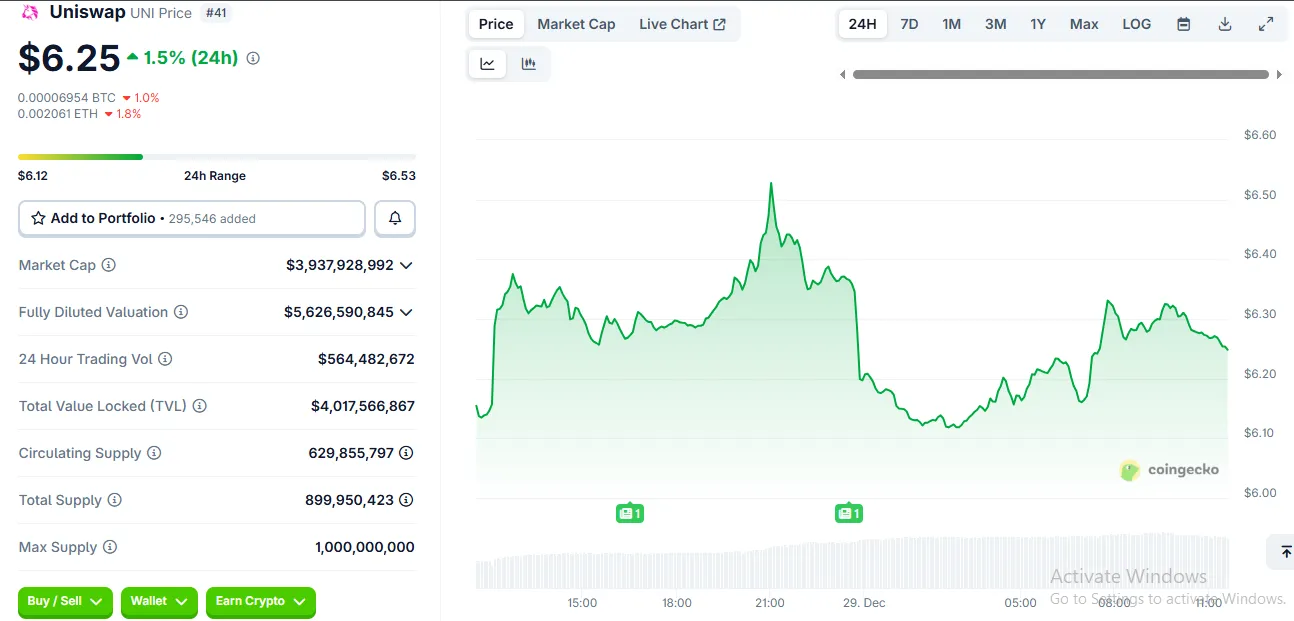The width and height of the screenshot is (1294, 621).
Task: Open the Buy / Sell dropdown
Action: coord(64,602)
